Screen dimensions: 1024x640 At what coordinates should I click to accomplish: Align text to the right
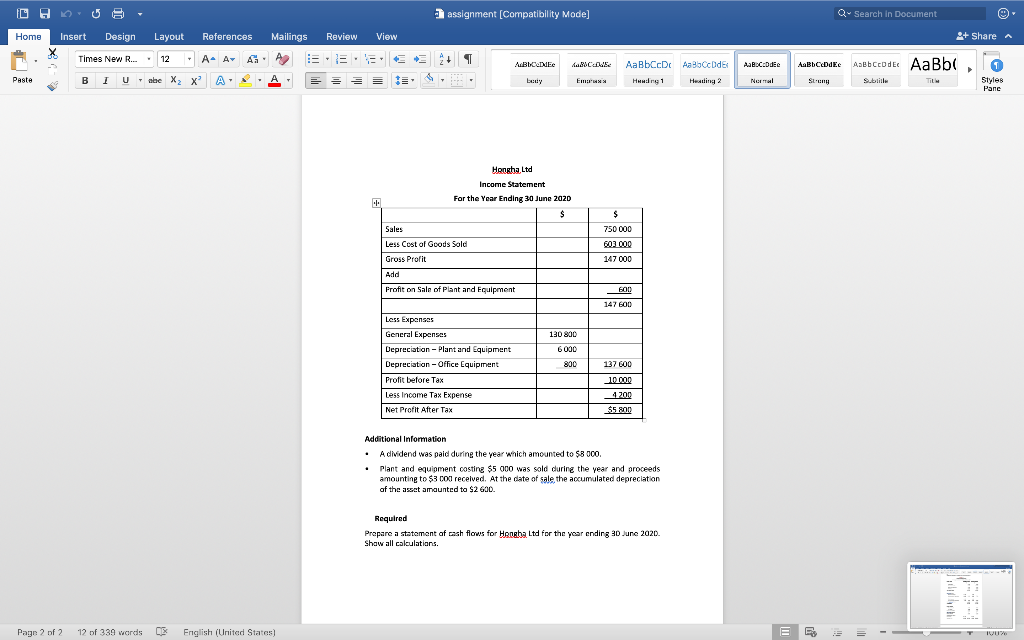(357, 80)
